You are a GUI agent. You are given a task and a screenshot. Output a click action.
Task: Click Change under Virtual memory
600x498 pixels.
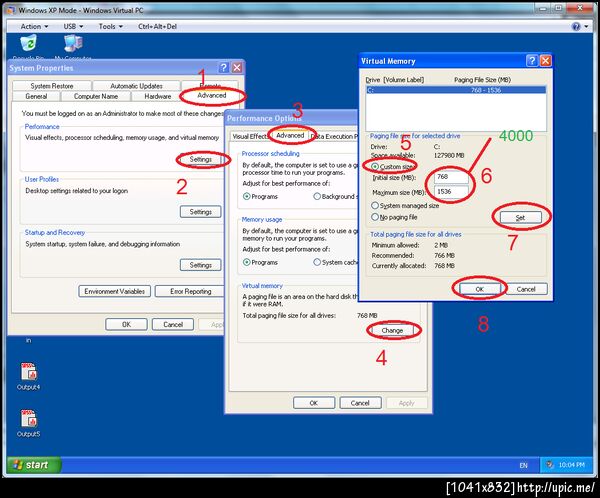pyautogui.click(x=392, y=330)
